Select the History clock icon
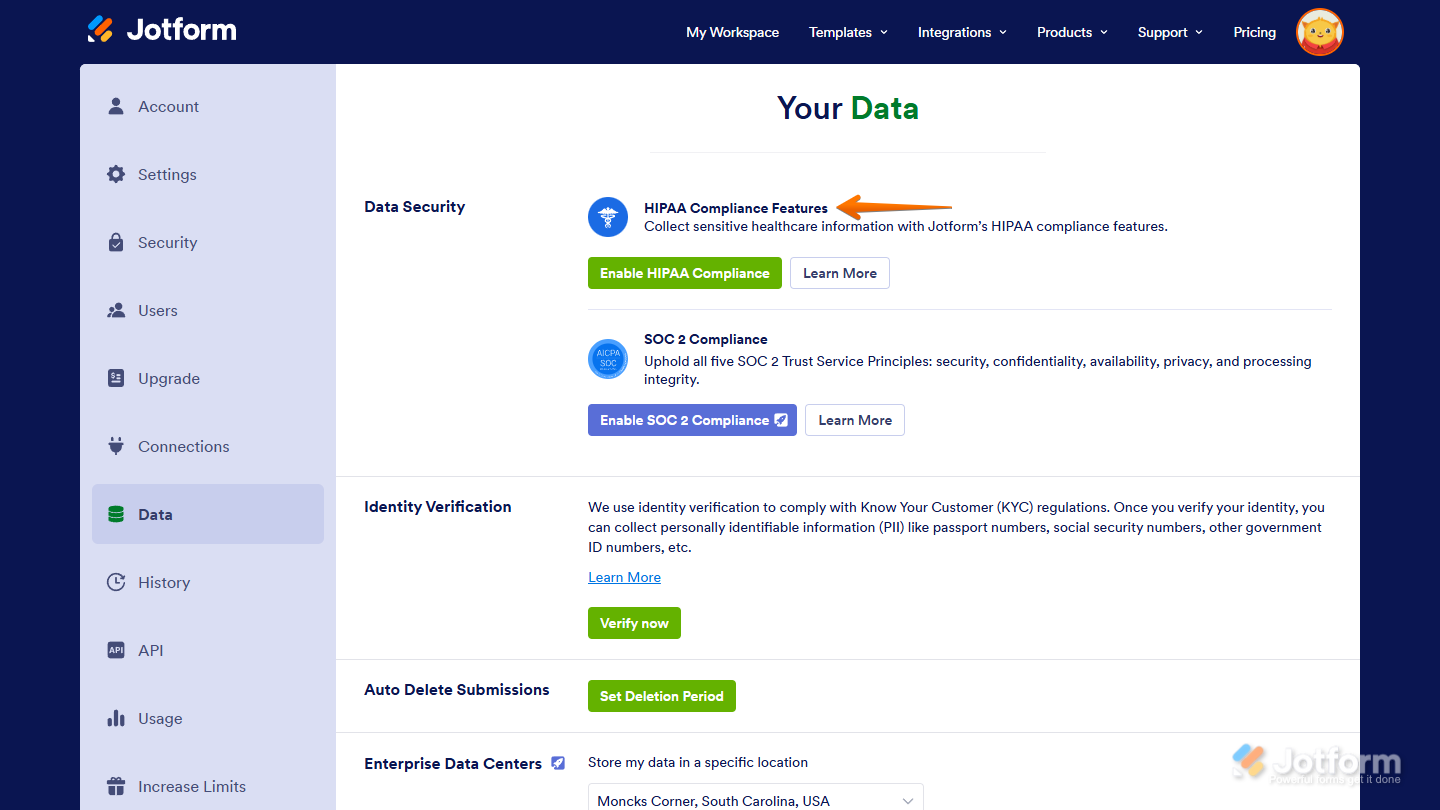Viewport: 1440px width, 810px height. point(116,582)
